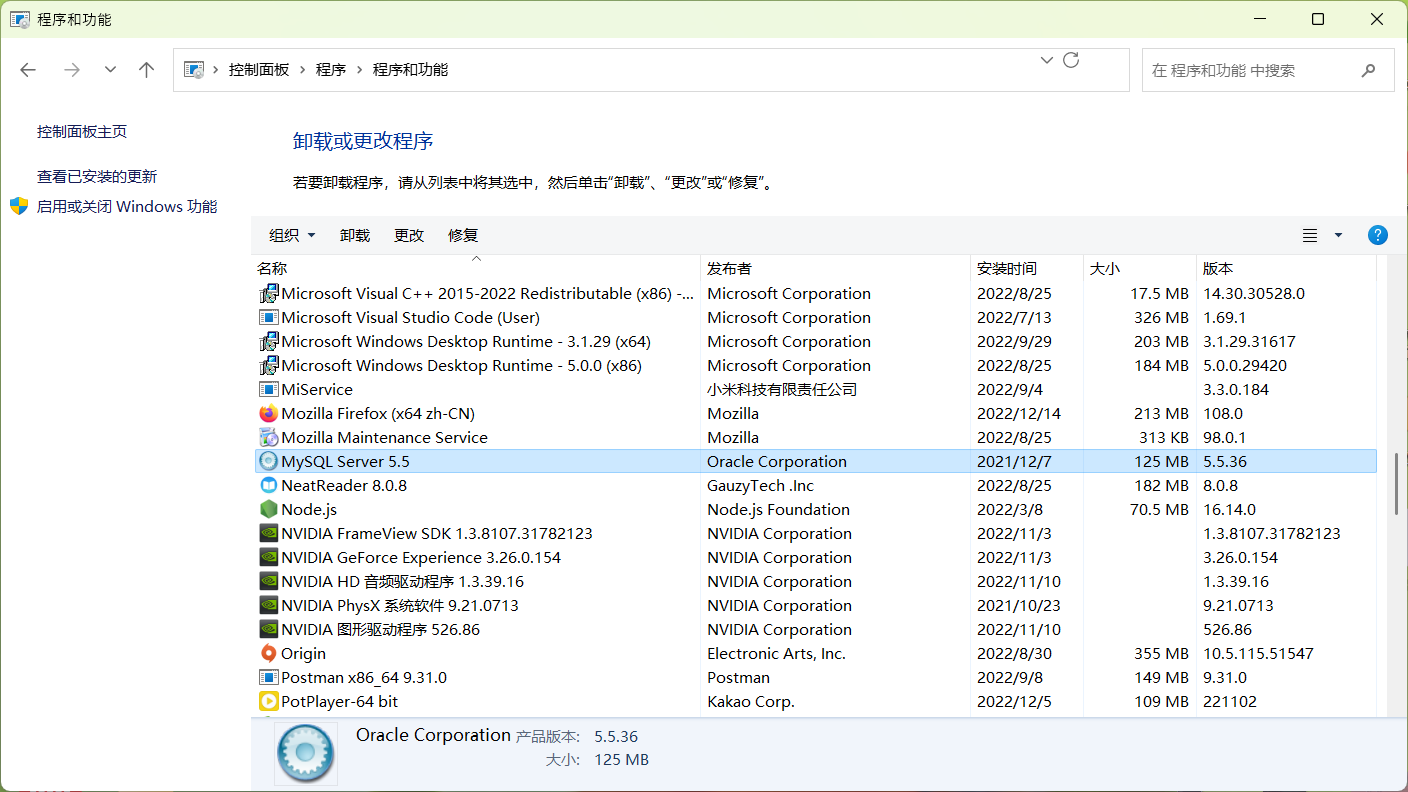Select the Node.js program name
Image resolution: width=1408 pixels, height=792 pixels.
pyautogui.click(x=309, y=509)
